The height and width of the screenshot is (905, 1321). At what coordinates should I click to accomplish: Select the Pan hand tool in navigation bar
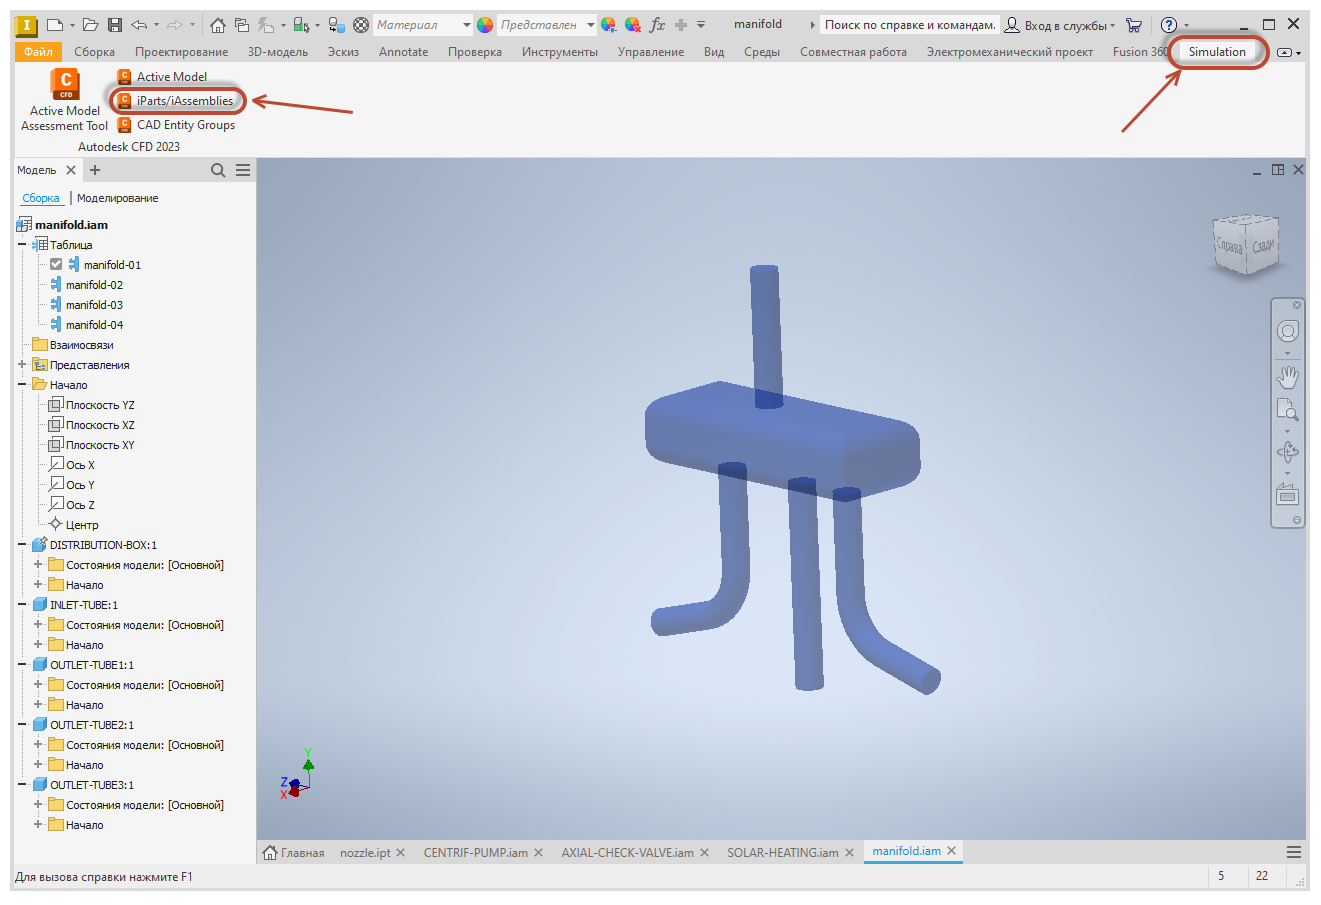1288,377
